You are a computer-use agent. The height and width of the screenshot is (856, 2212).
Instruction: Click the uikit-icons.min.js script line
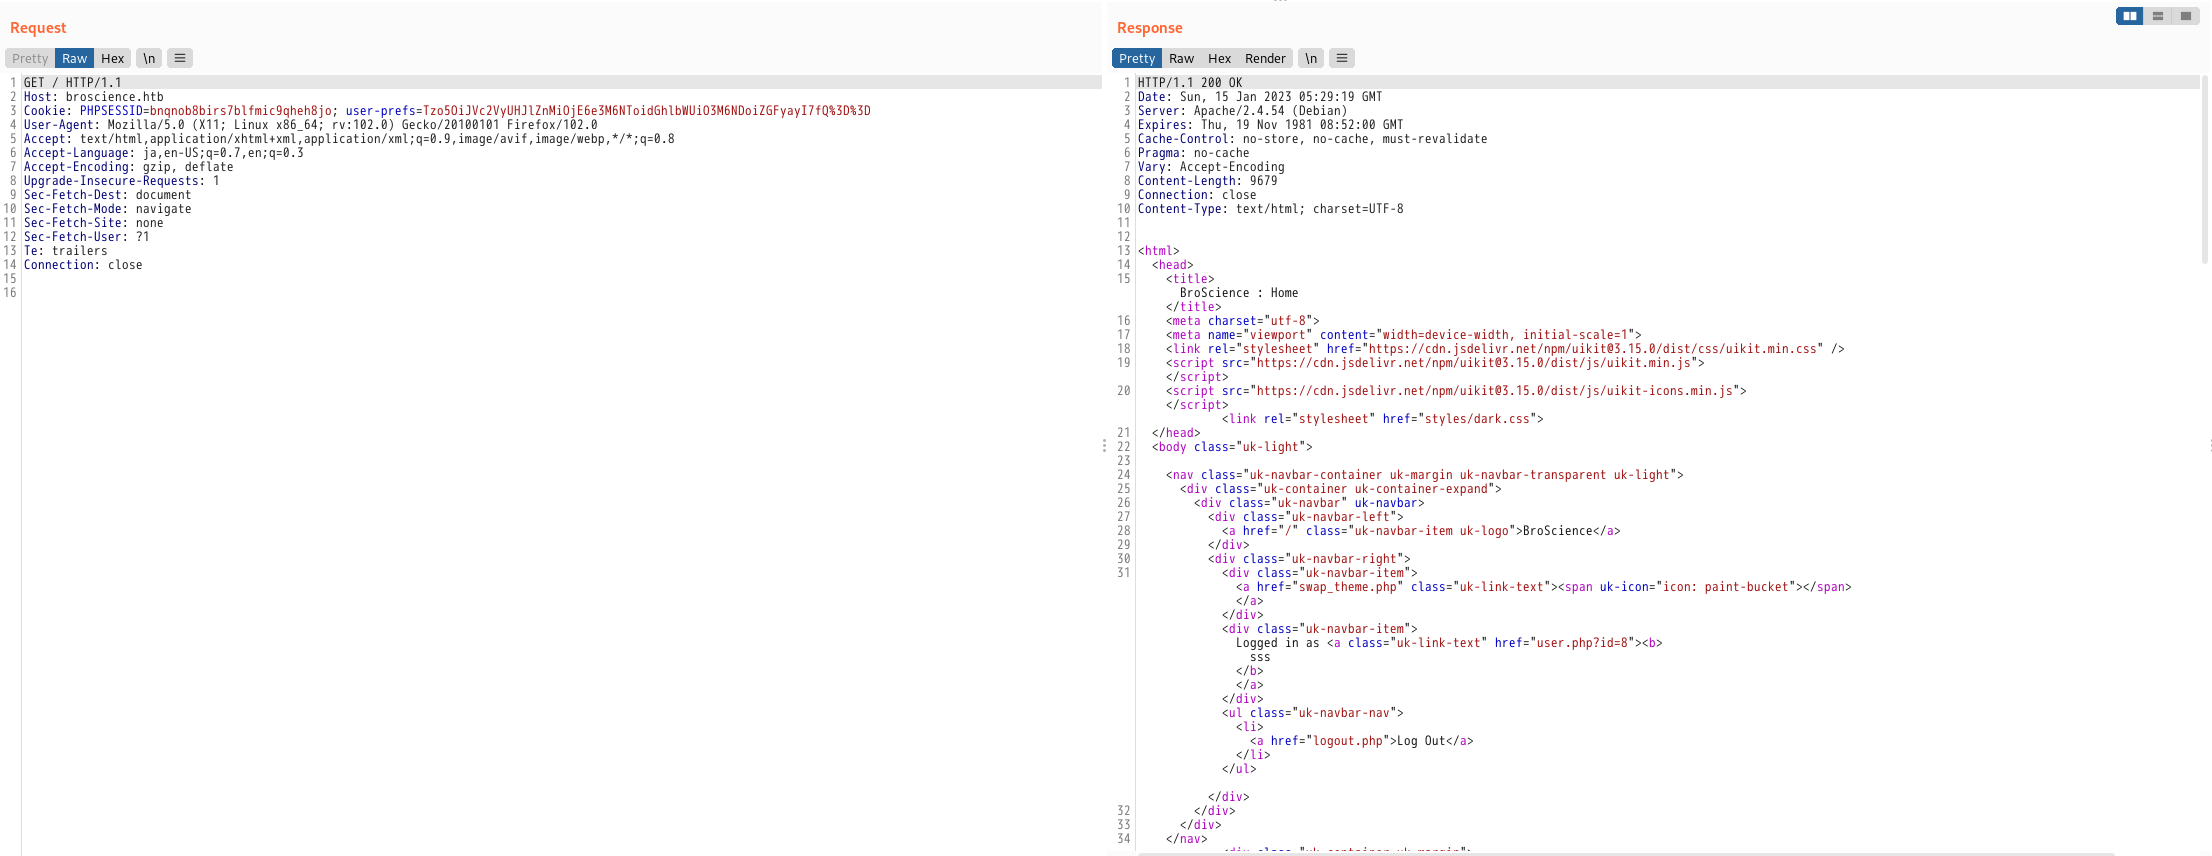point(1456,391)
